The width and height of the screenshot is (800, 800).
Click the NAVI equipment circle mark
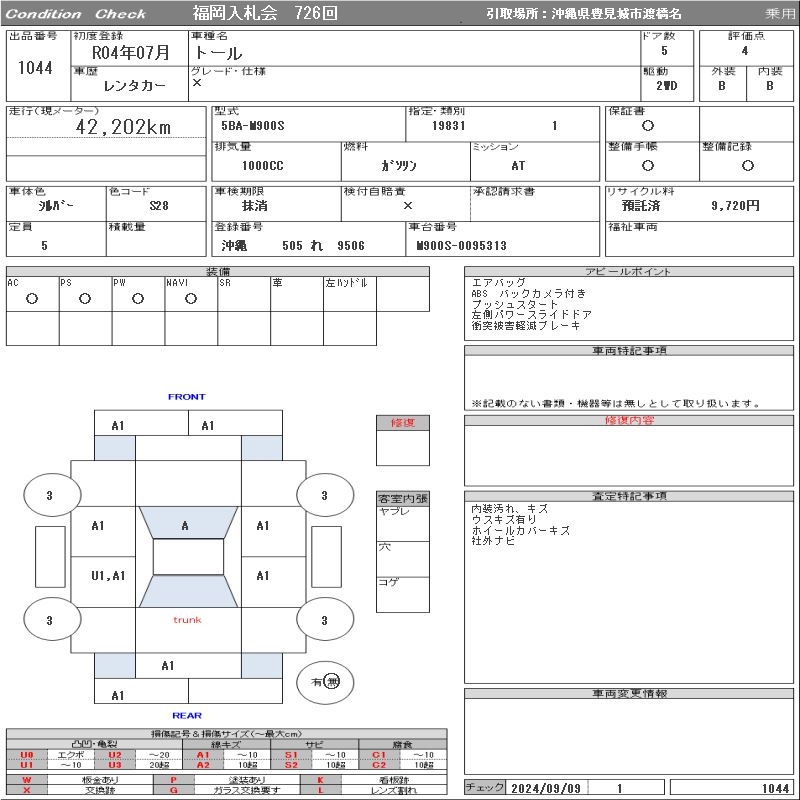191,299
